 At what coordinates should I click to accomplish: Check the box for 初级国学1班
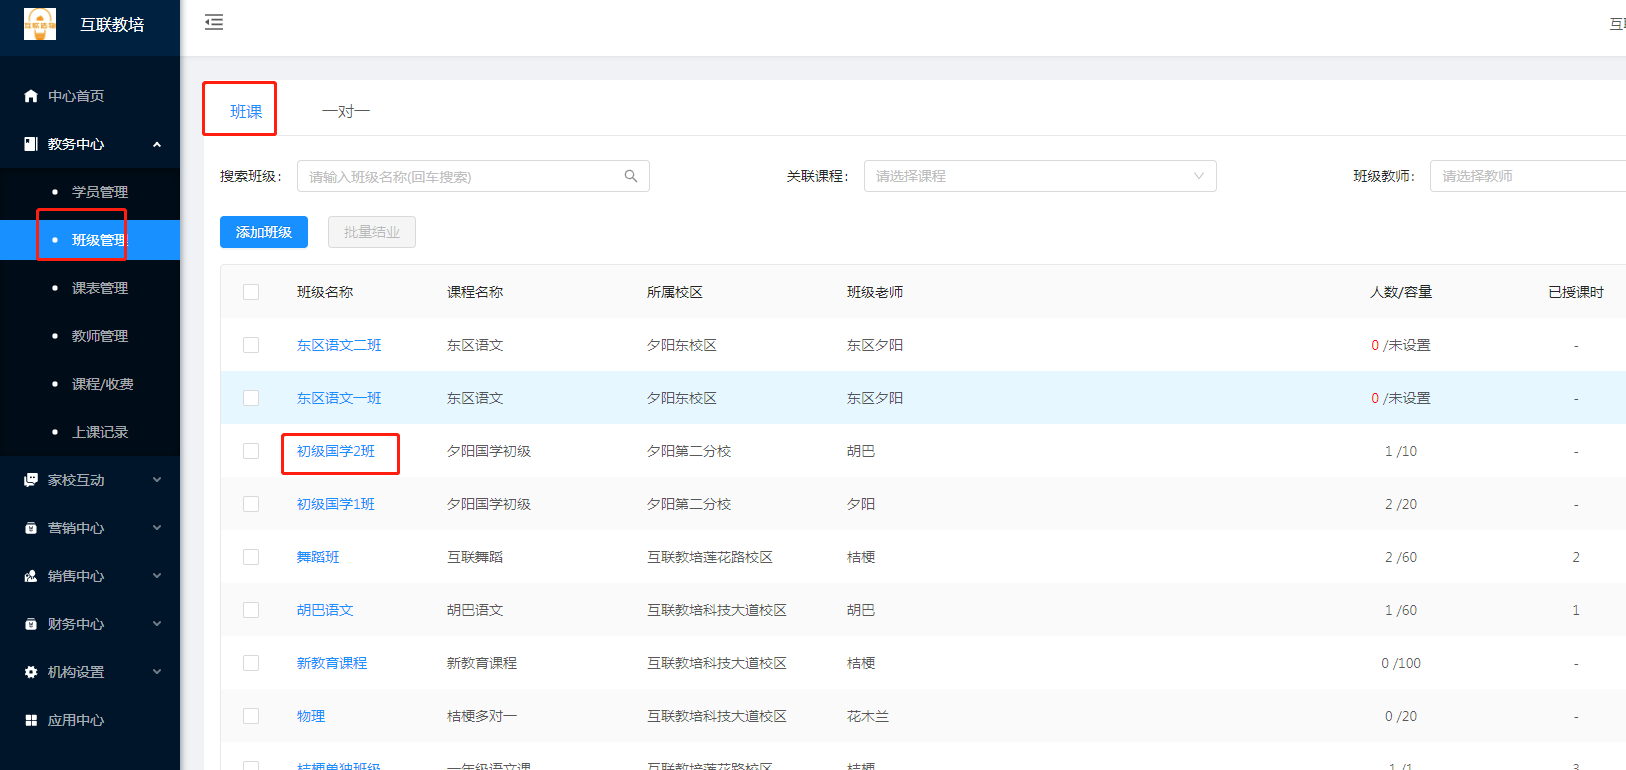(251, 504)
